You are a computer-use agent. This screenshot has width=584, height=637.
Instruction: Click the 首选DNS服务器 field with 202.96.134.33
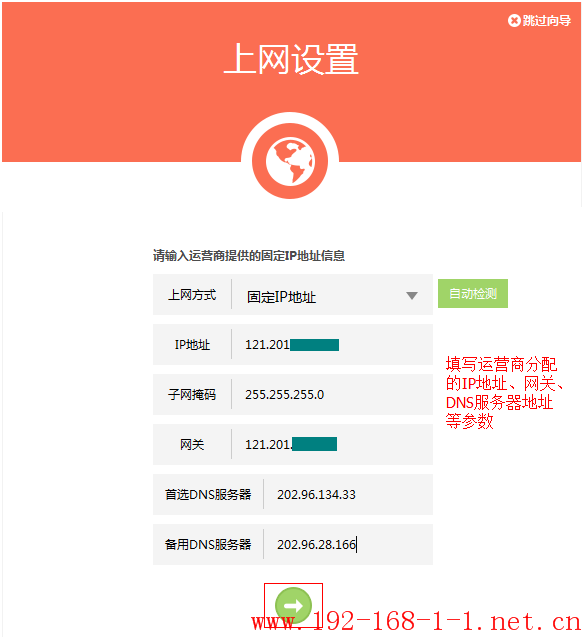348,494
